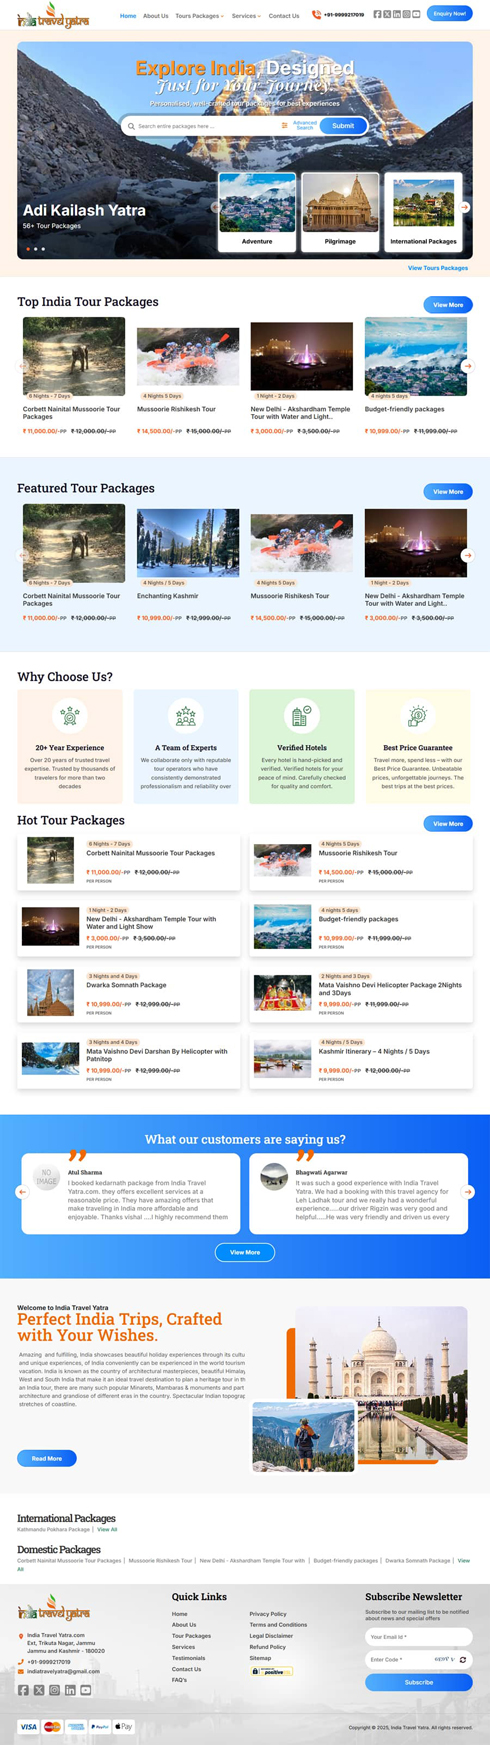Open the Pilgrimage category thumbnail
490x1745 pixels.
(x=340, y=211)
